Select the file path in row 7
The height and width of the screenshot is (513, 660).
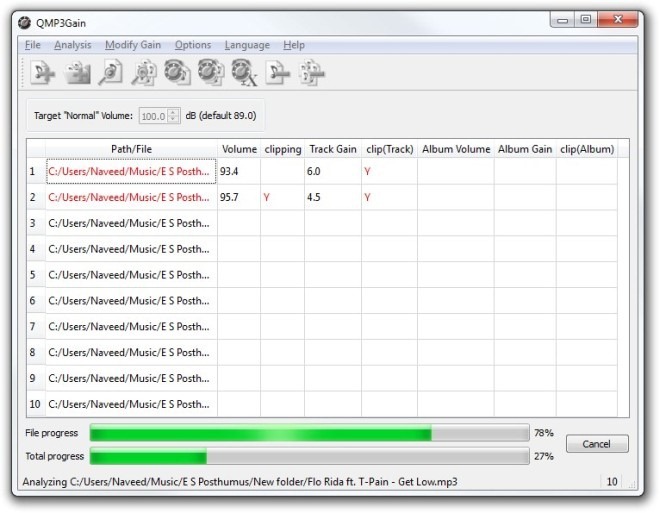131,327
